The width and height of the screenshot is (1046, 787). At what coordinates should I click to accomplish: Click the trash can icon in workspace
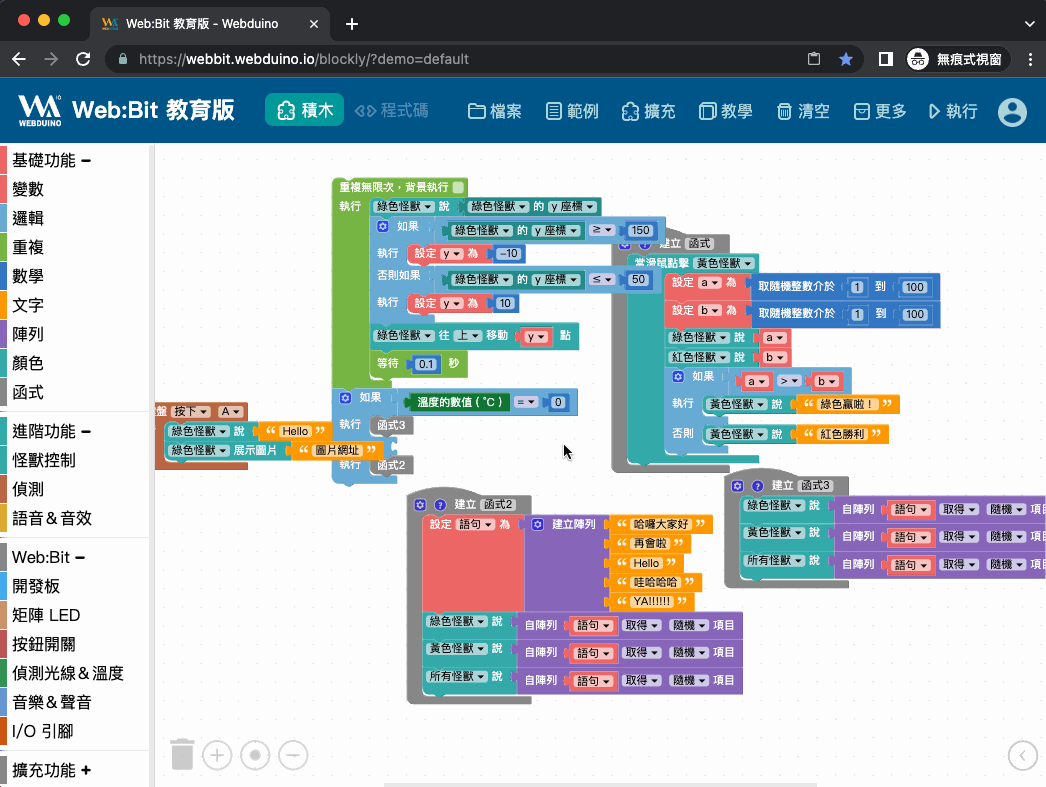[x=182, y=754]
